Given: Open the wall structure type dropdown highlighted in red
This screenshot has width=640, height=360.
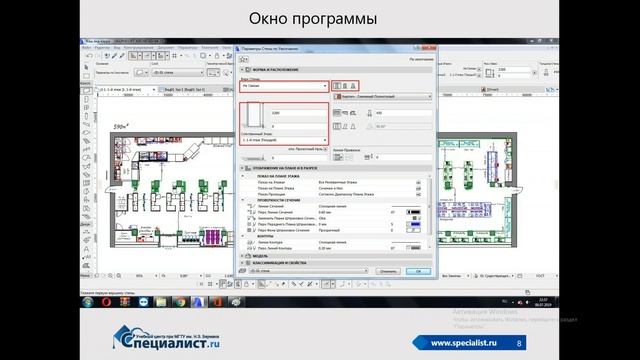Looking at the screenshot, I should pos(284,86).
